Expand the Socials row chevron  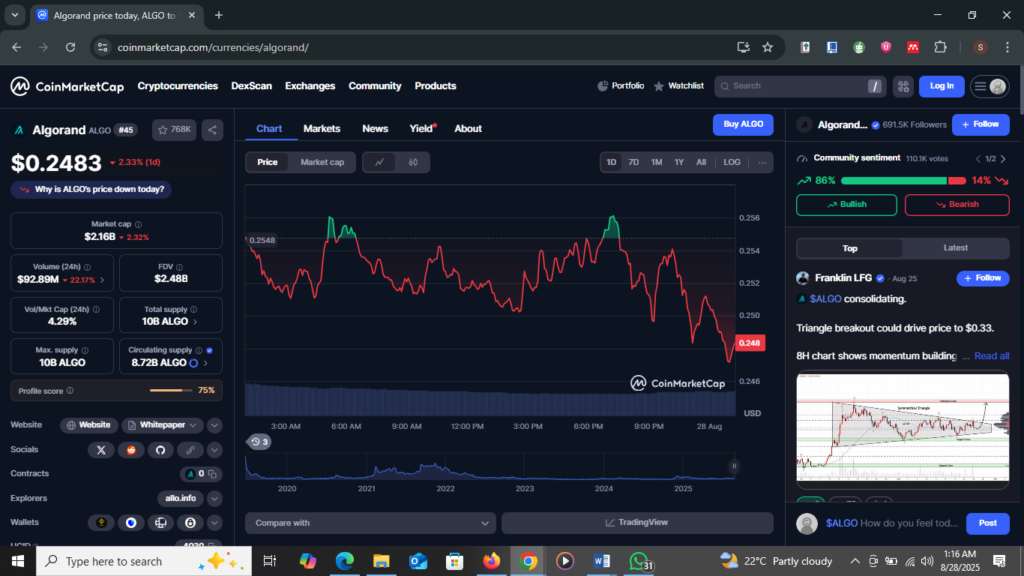coord(214,450)
